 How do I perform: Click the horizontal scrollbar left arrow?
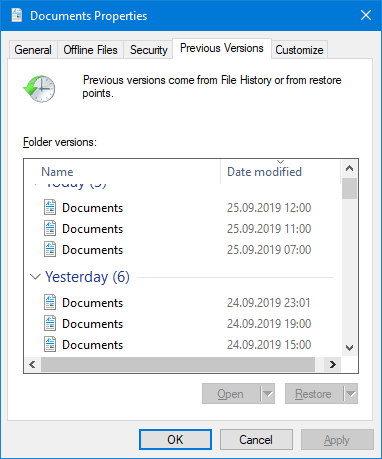(32, 365)
